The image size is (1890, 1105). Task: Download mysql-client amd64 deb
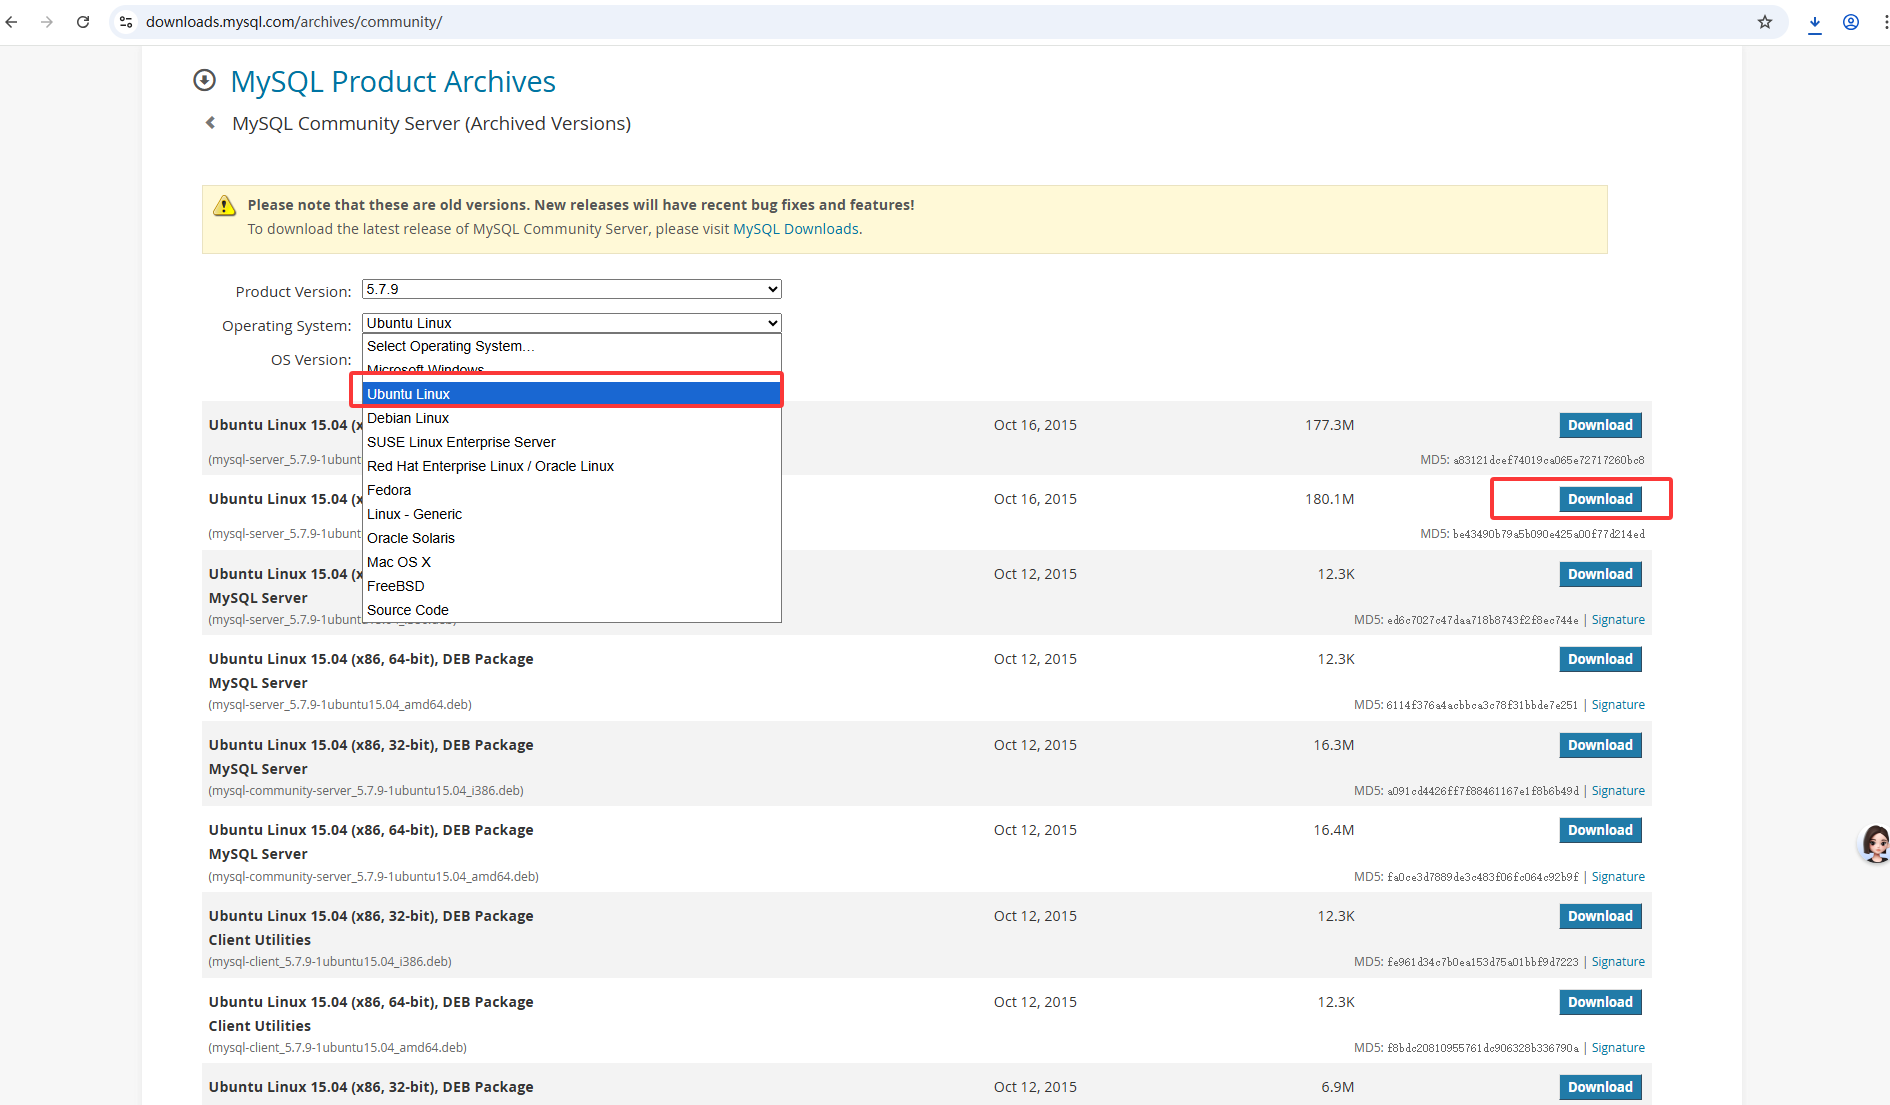coord(1600,1002)
